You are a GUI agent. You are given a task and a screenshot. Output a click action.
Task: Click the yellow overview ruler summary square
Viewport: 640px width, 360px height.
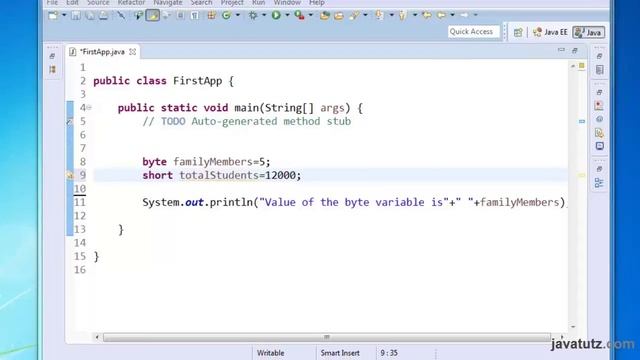click(x=582, y=66)
